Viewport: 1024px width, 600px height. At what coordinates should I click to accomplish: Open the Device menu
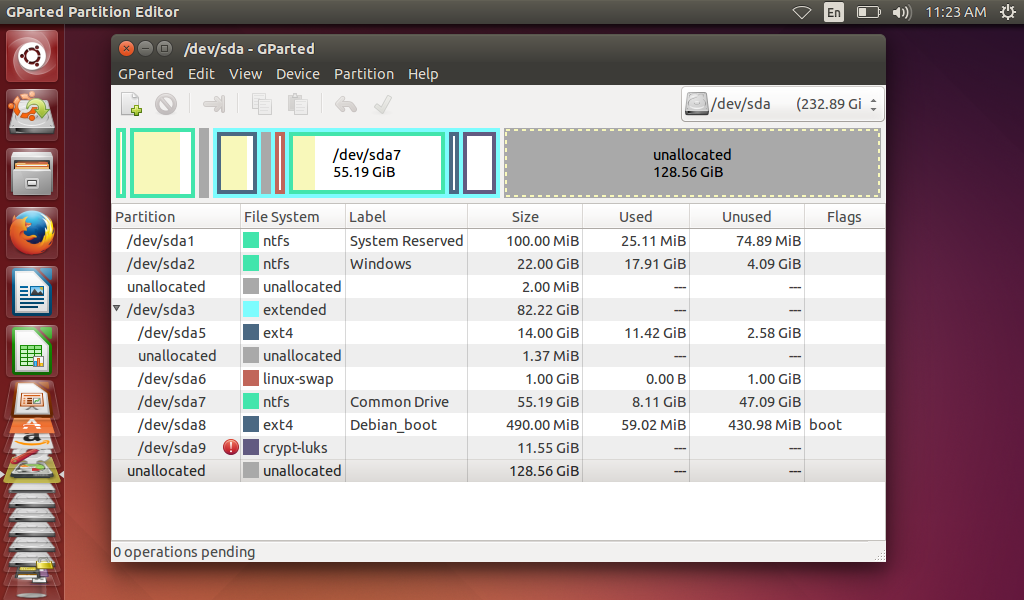pyautogui.click(x=298, y=74)
